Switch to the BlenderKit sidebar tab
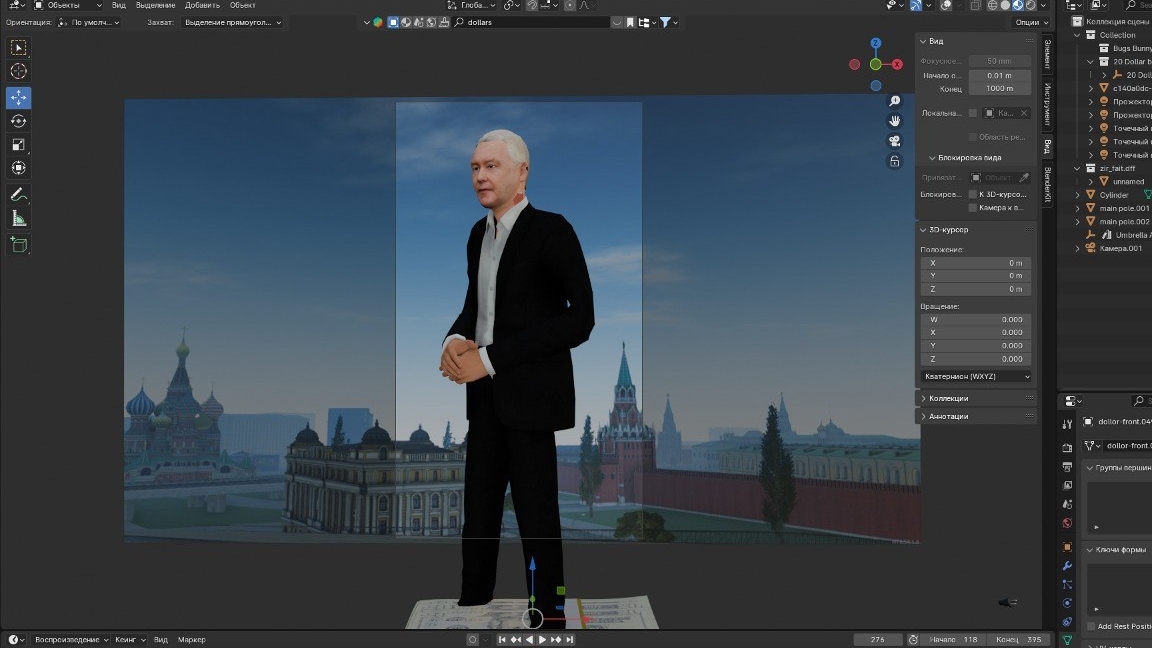This screenshot has width=1152, height=648. click(x=1048, y=184)
